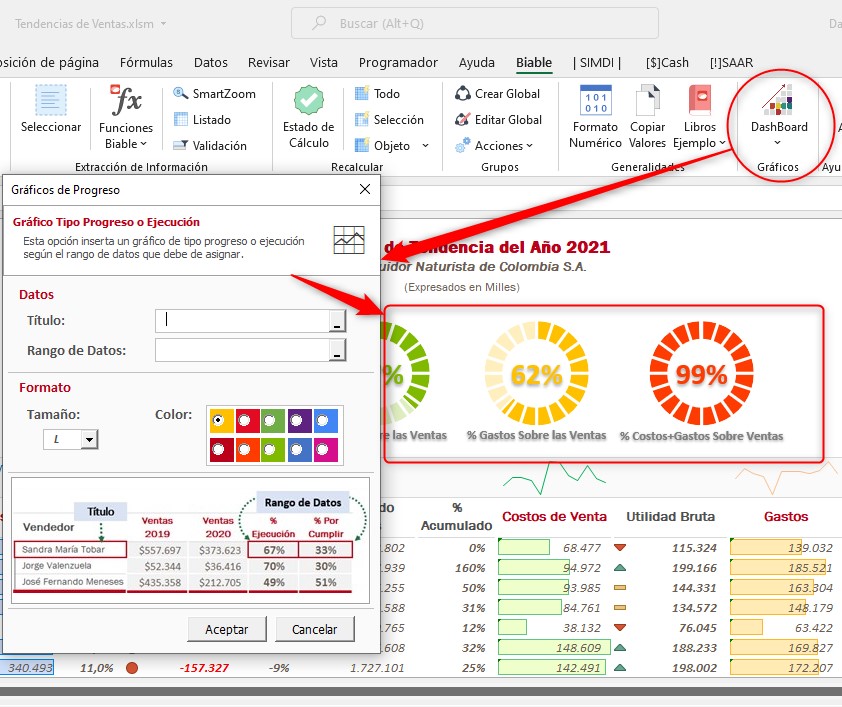Expand Objeto dropdown arrow
Screen dimensions: 842x707
point(425,145)
